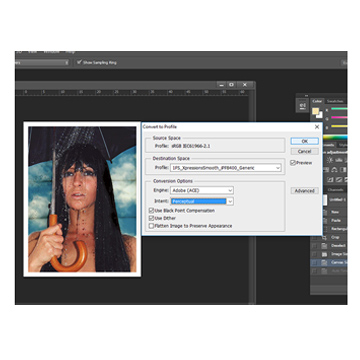Switch to the Swatches panel tab
Screen dimensions: 360x360
(335, 101)
